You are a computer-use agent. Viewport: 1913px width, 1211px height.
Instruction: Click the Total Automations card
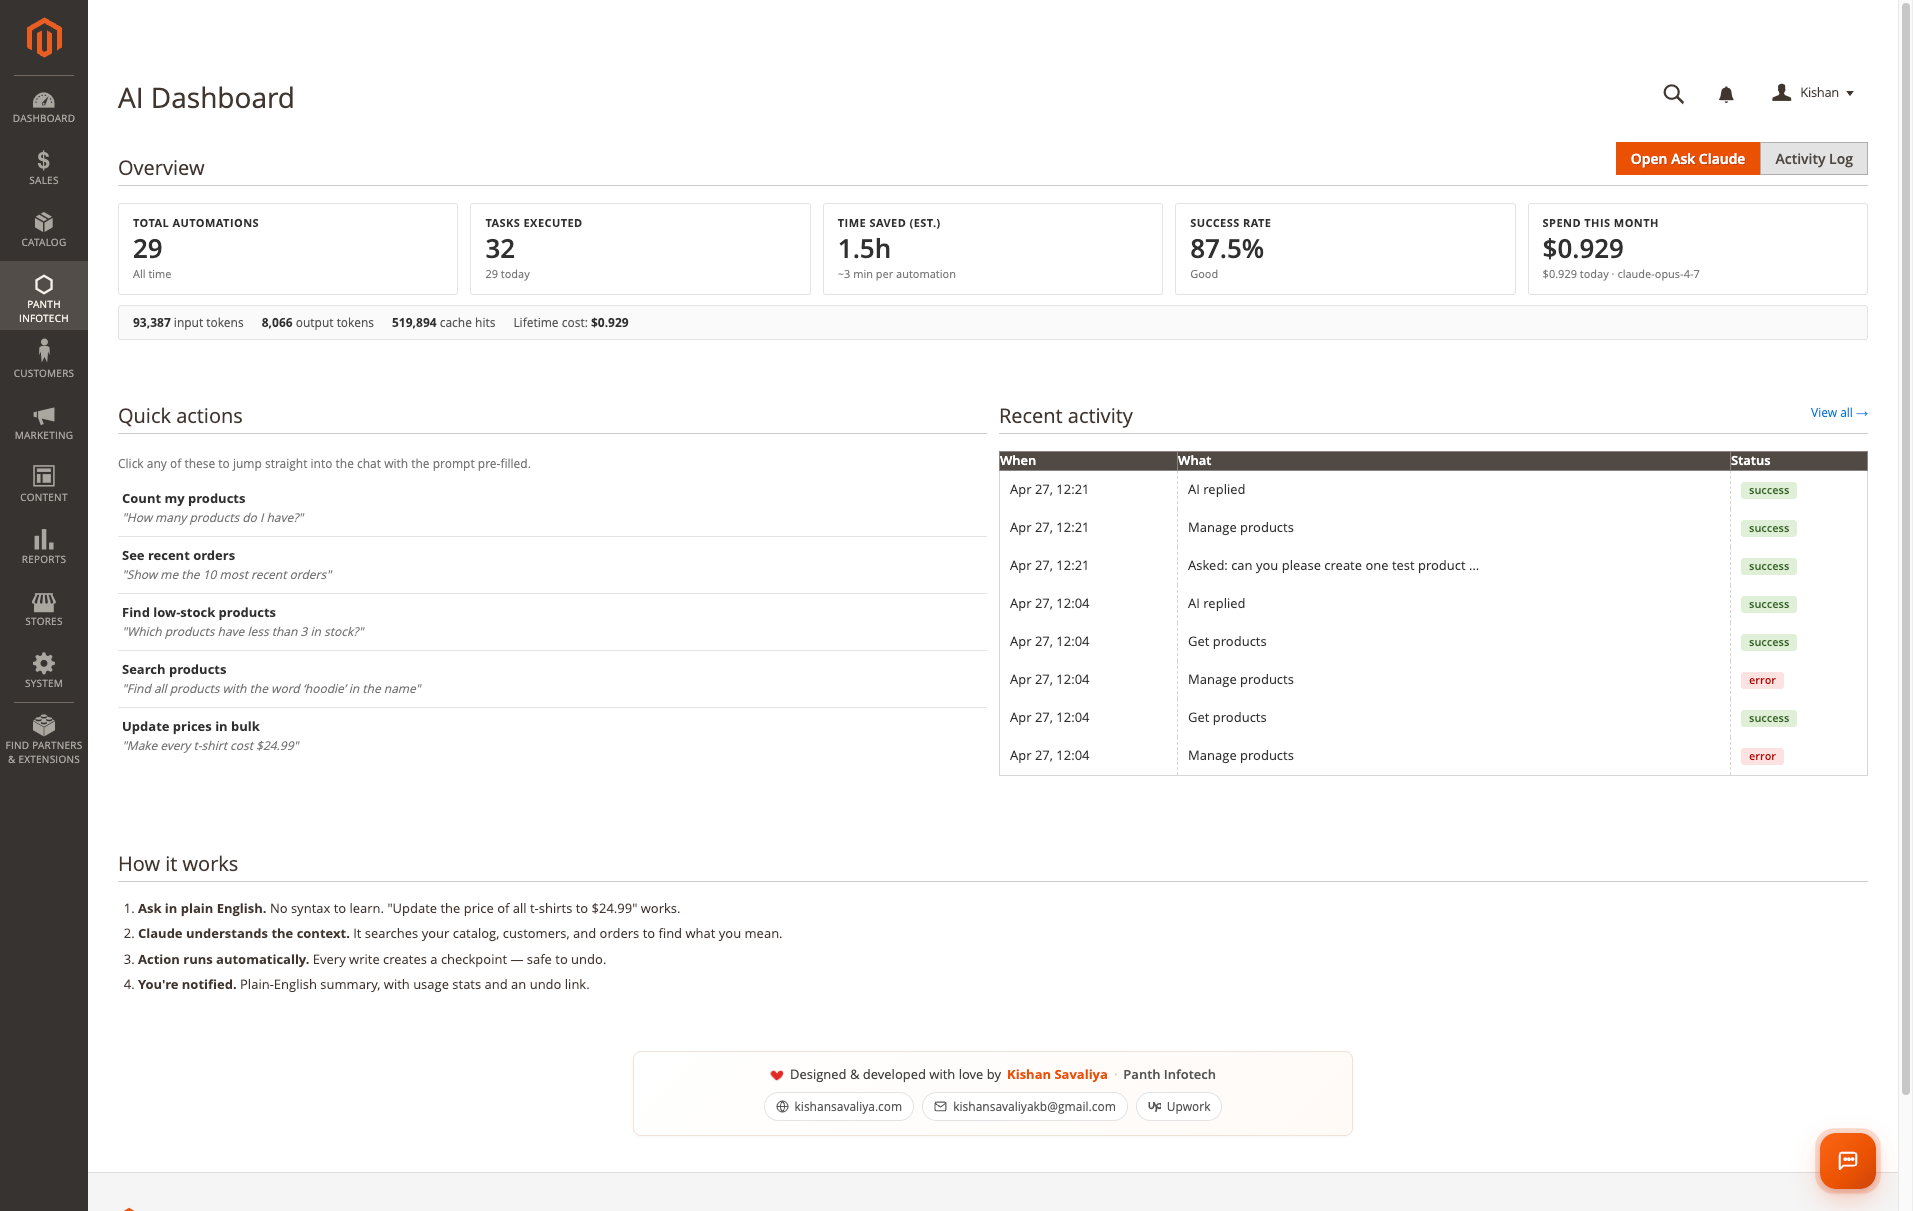288,249
